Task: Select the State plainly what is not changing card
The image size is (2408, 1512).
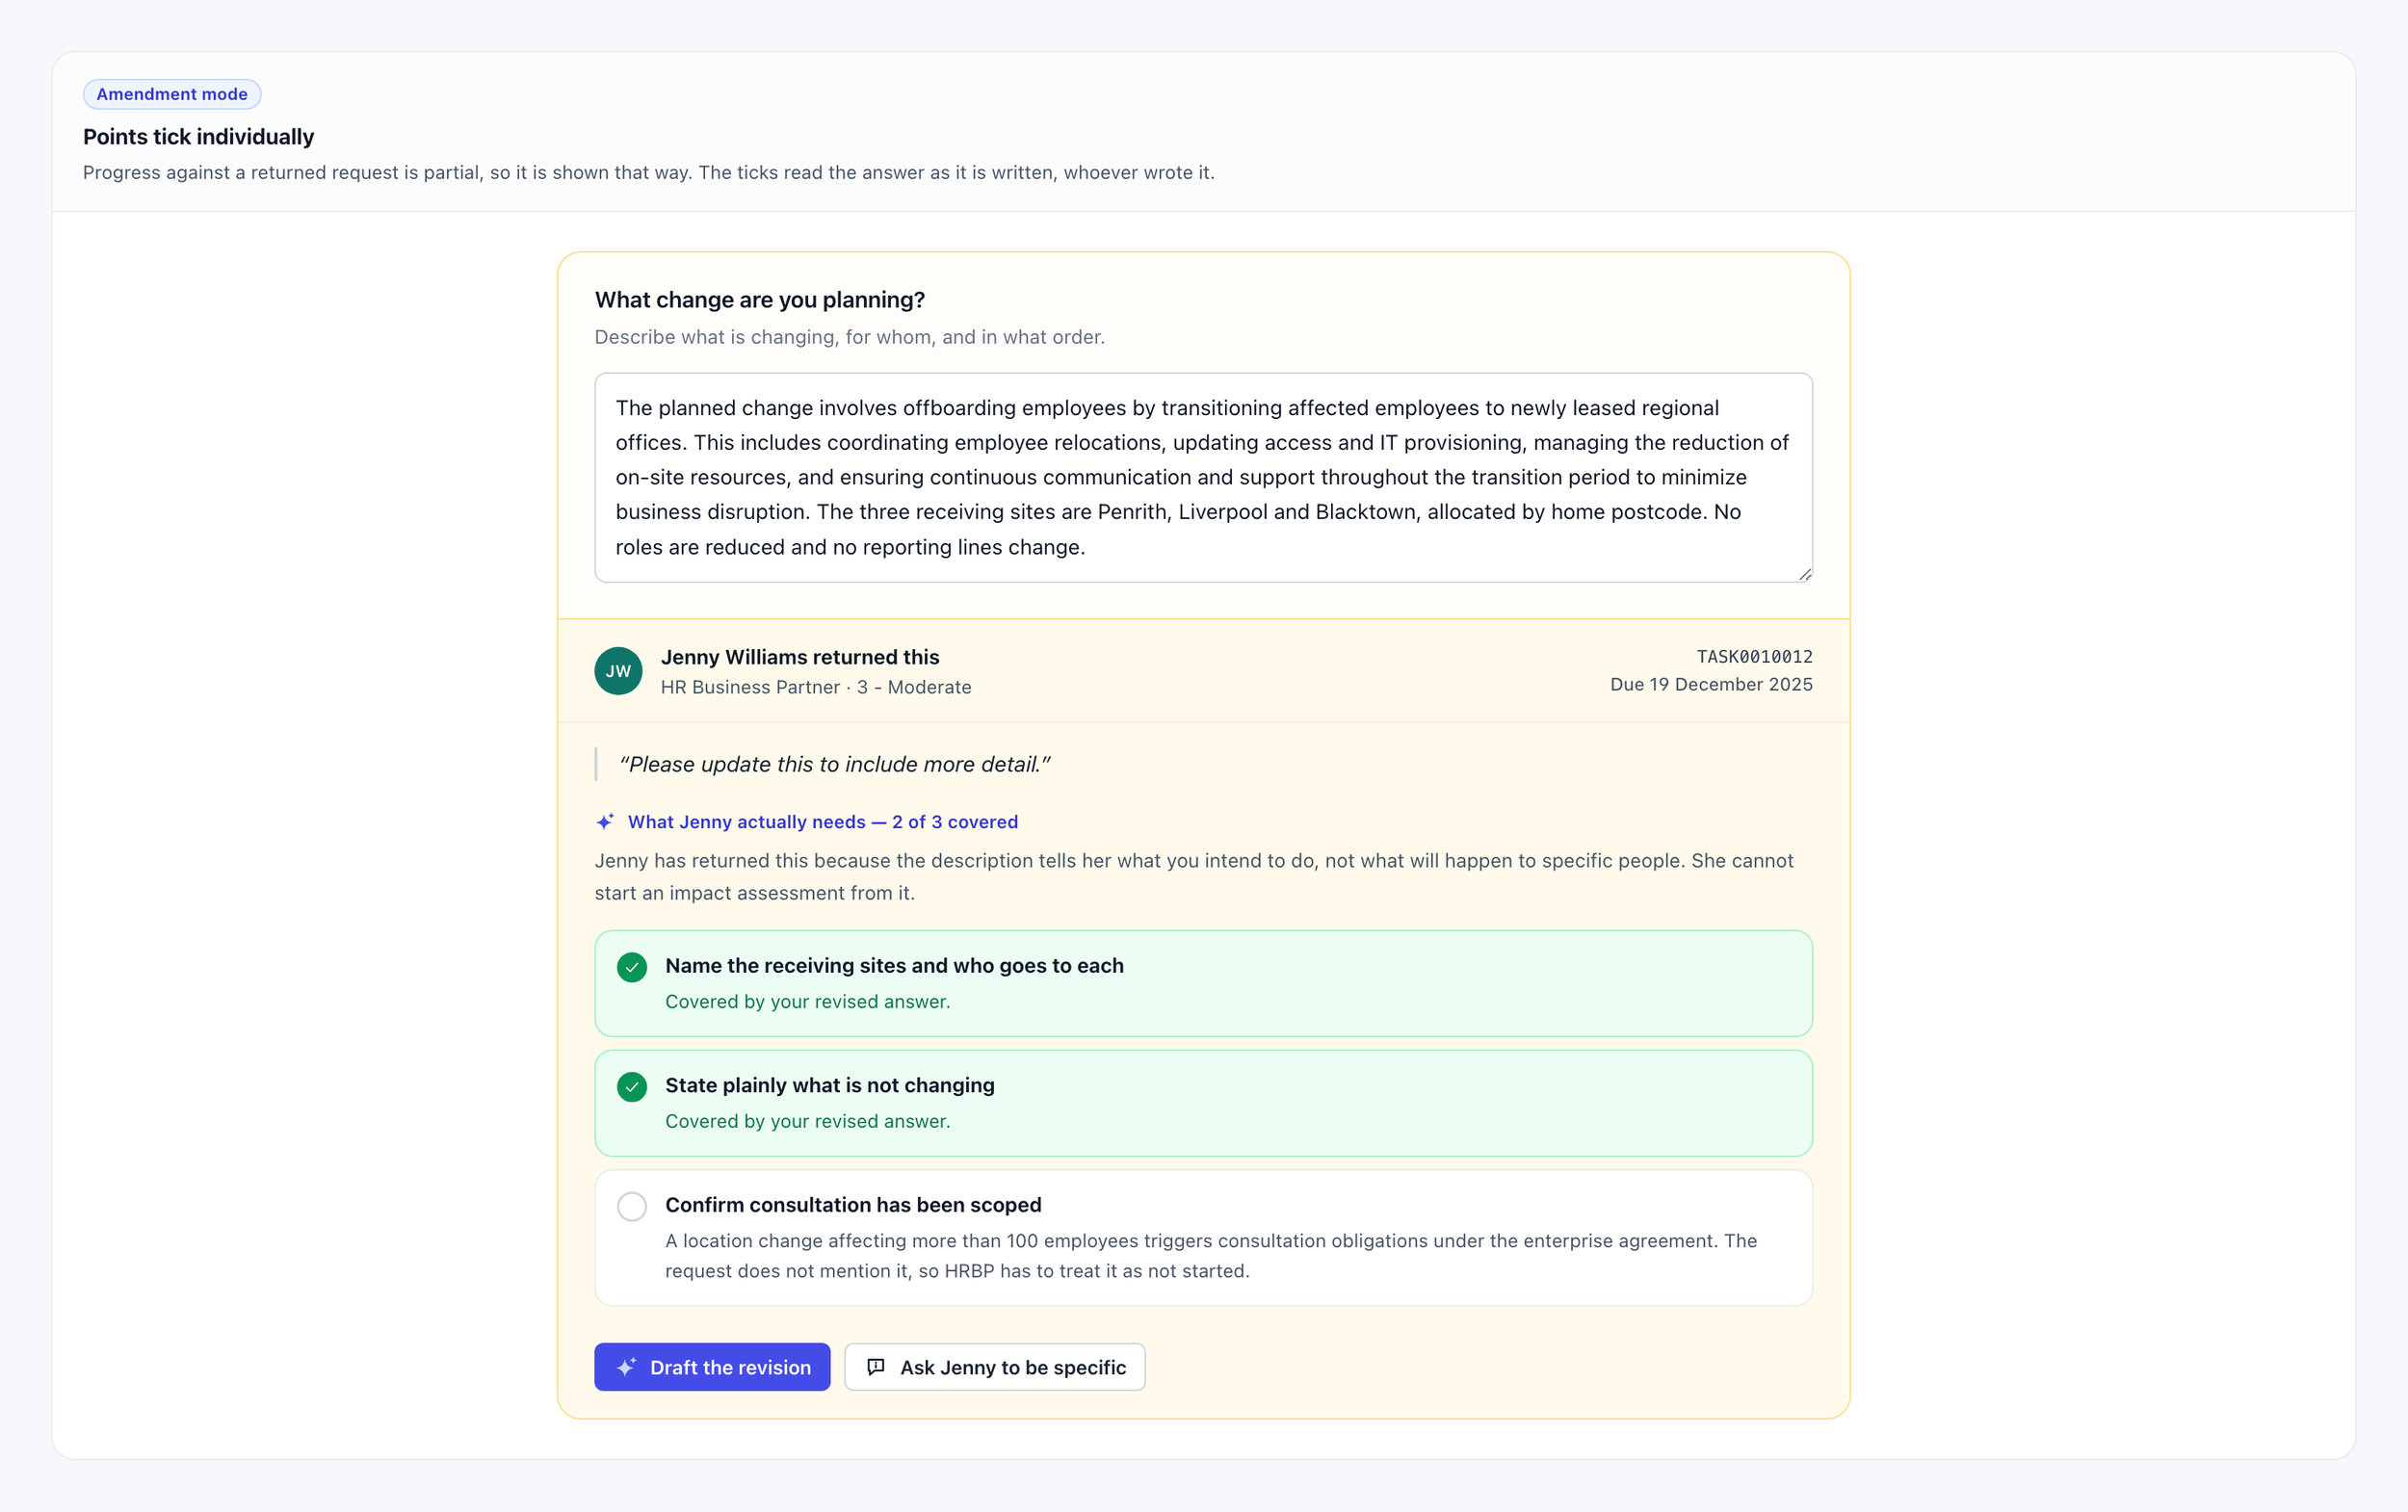Action: (1203, 1103)
